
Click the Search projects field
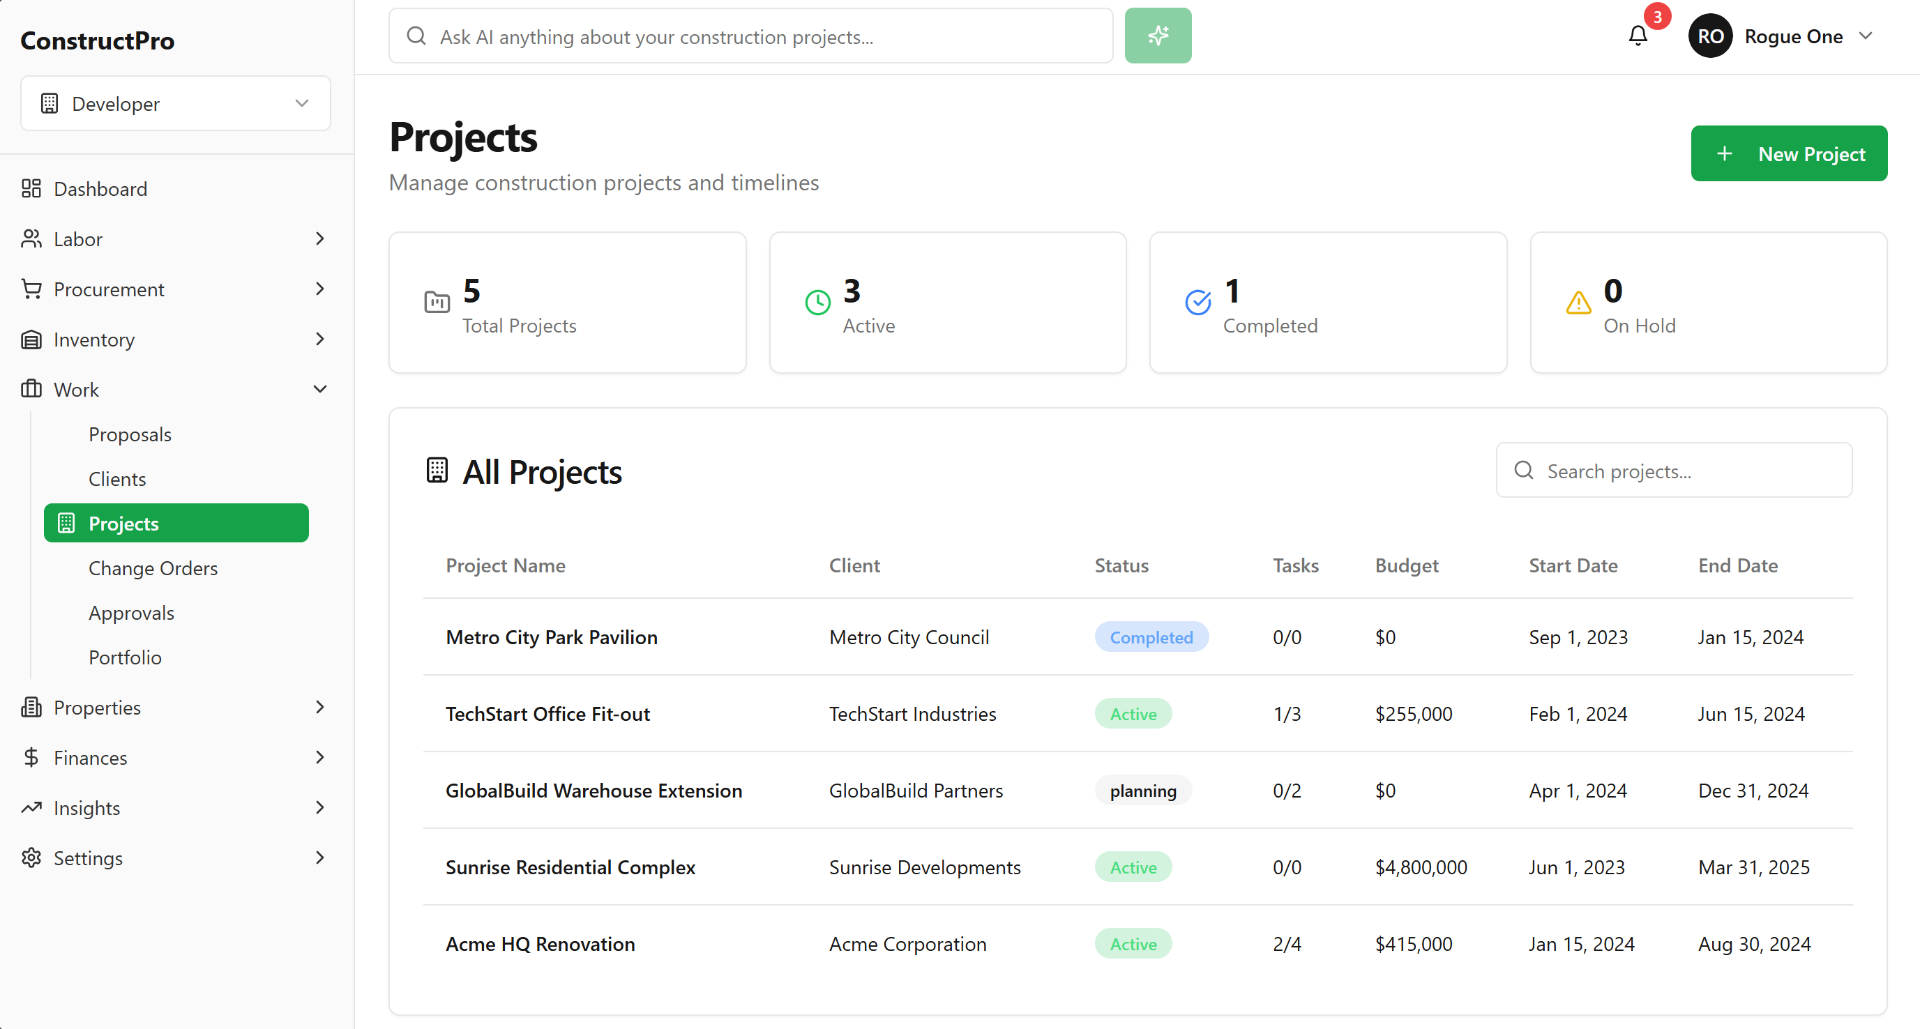point(1673,470)
